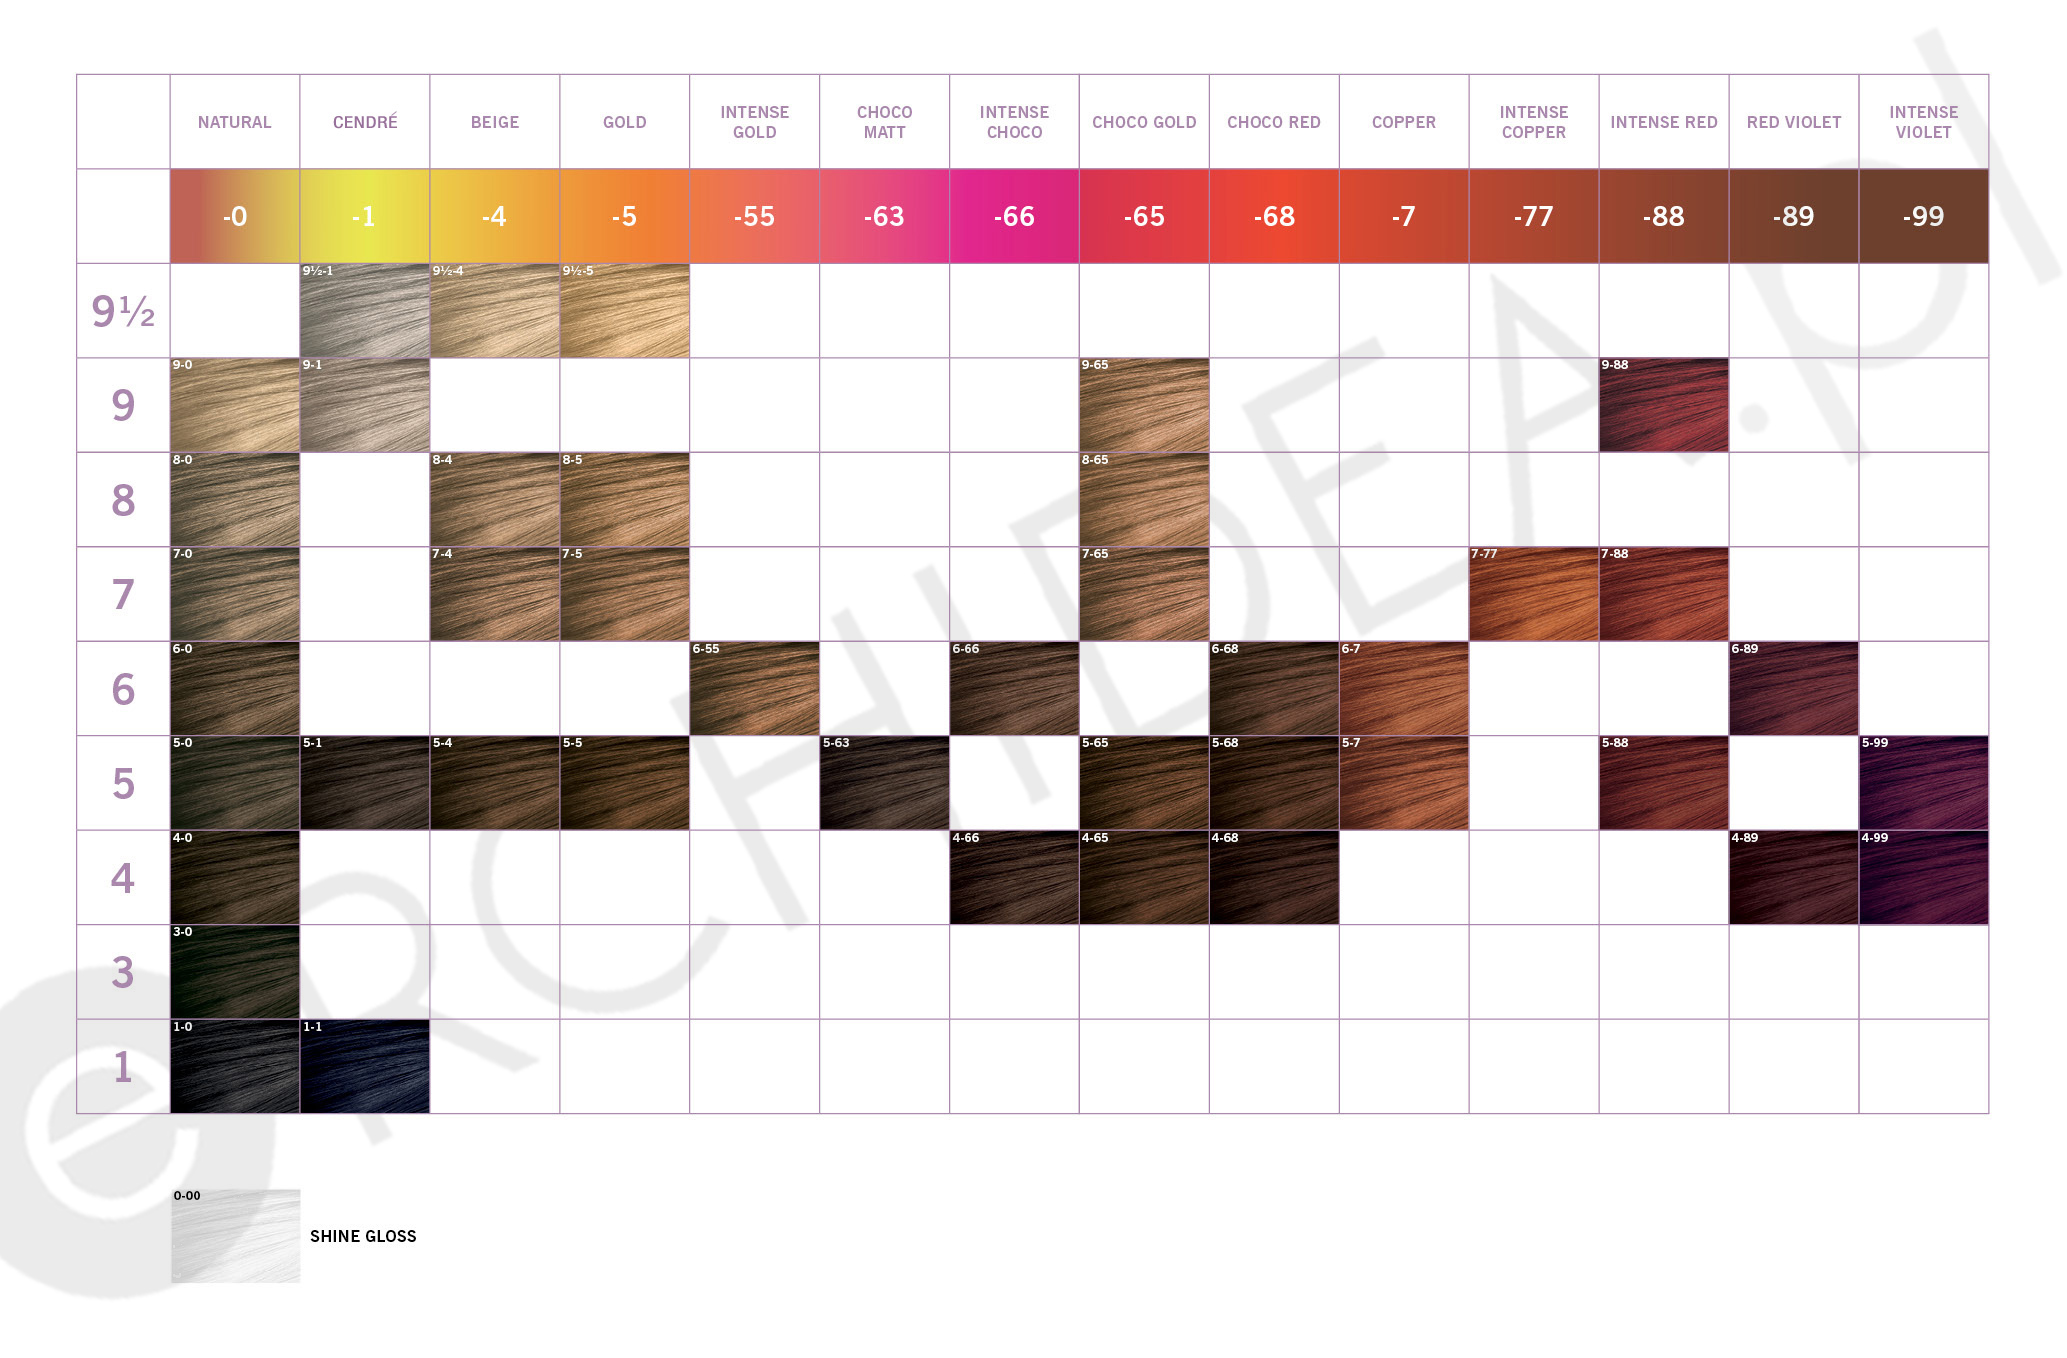
Task: Choose the 7-4 beige swatch
Action: click(x=495, y=594)
